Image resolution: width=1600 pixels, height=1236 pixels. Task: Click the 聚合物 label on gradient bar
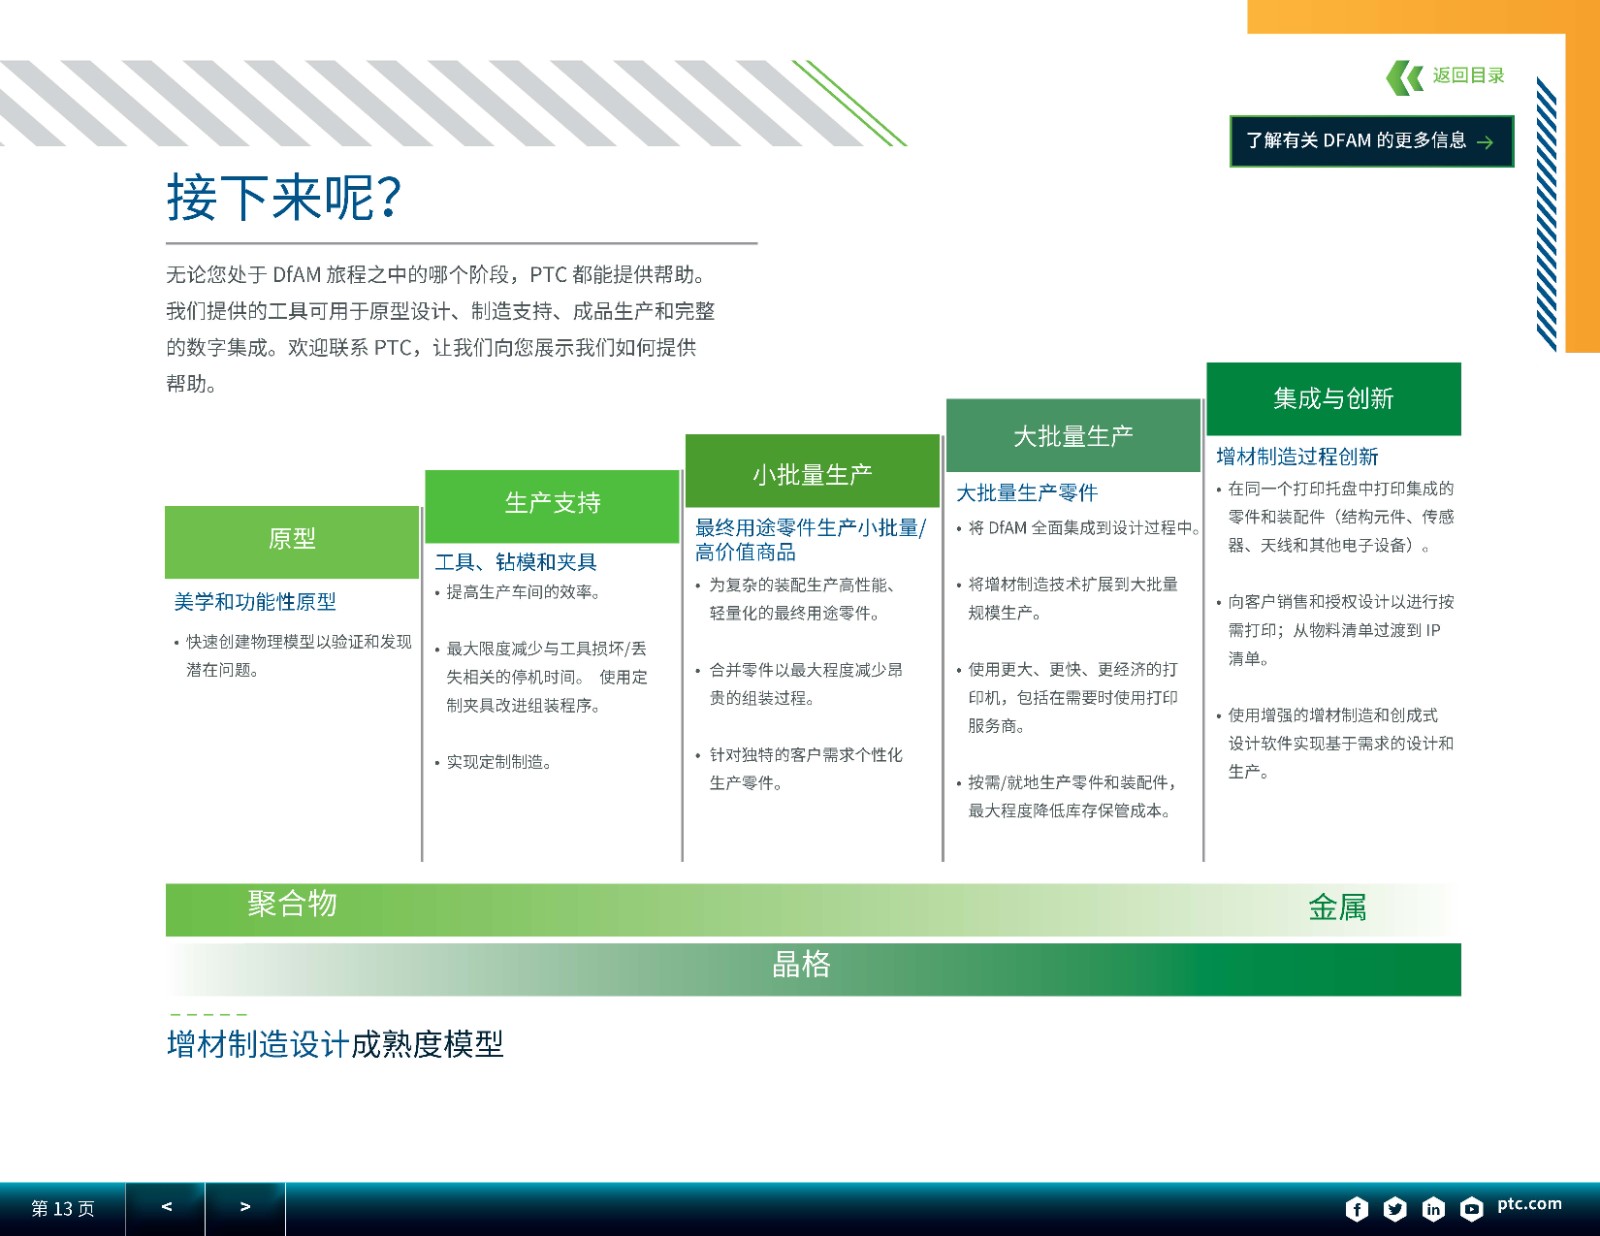[x=292, y=904]
